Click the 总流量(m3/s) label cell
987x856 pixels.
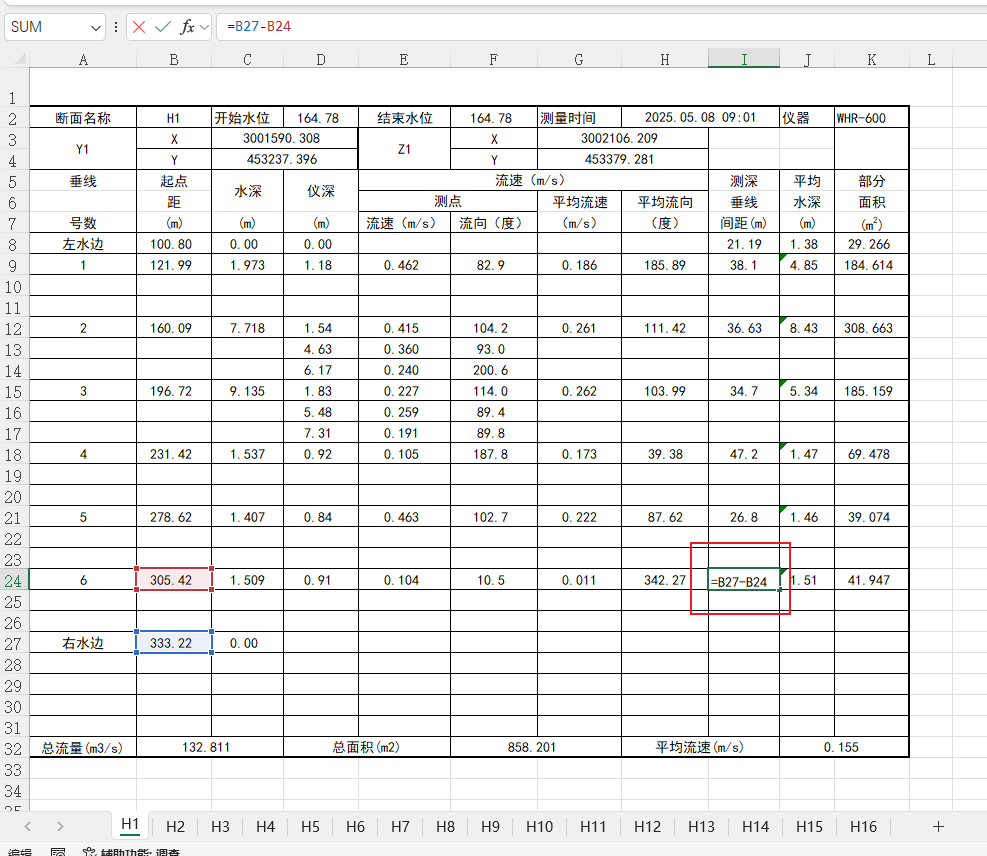pos(83,747)
